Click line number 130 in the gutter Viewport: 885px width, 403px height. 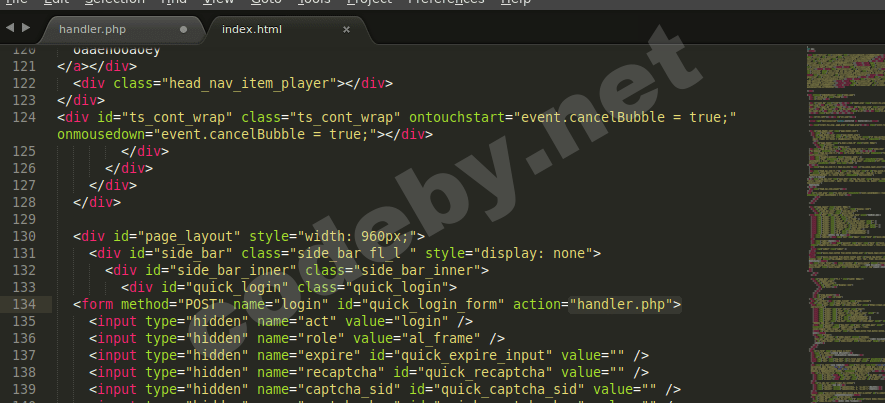tap(24, 236)
